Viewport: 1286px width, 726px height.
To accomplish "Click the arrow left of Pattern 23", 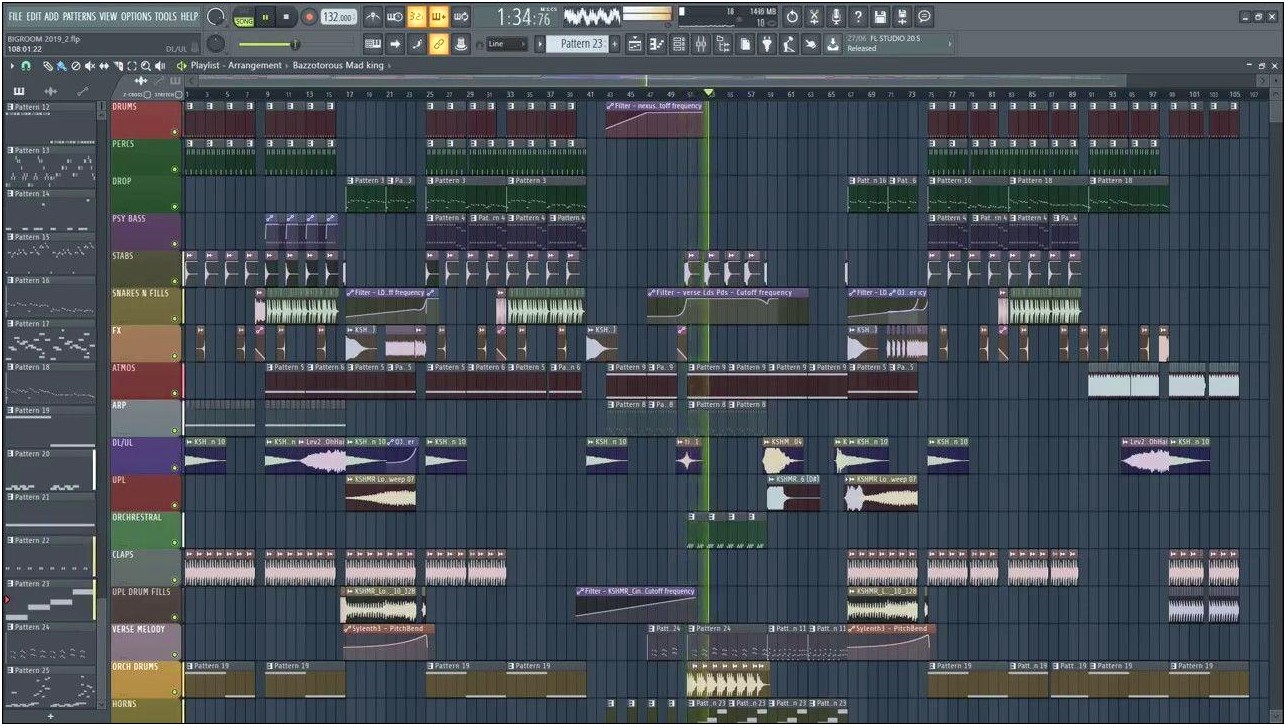I will point(540,44).
